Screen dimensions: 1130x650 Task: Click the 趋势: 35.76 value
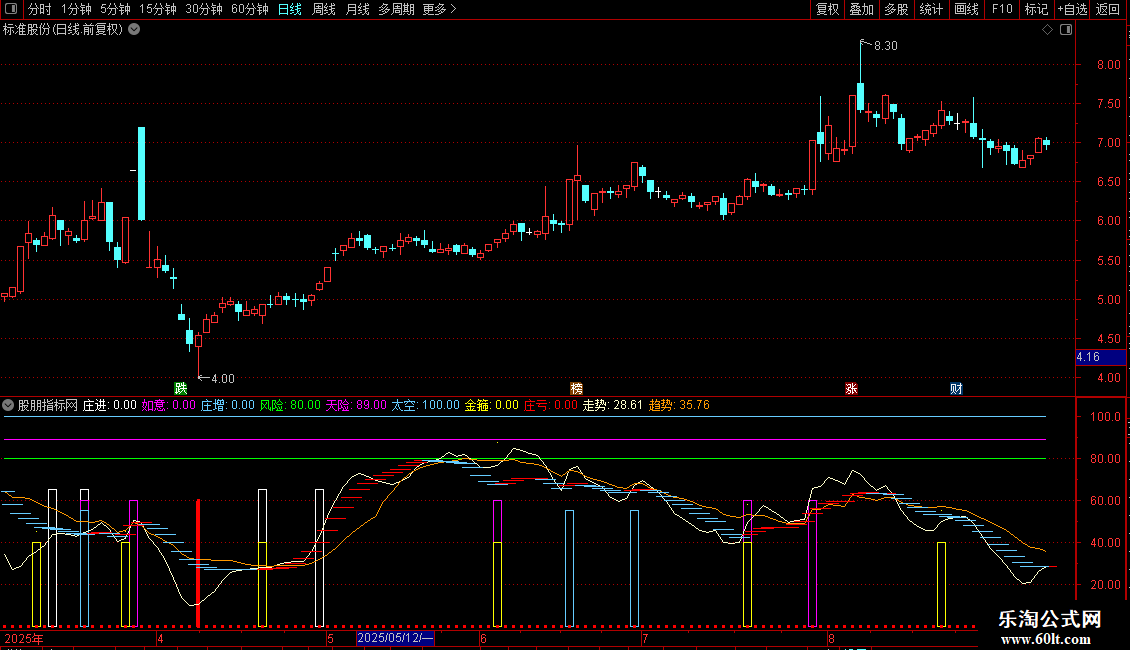(679, 405)
